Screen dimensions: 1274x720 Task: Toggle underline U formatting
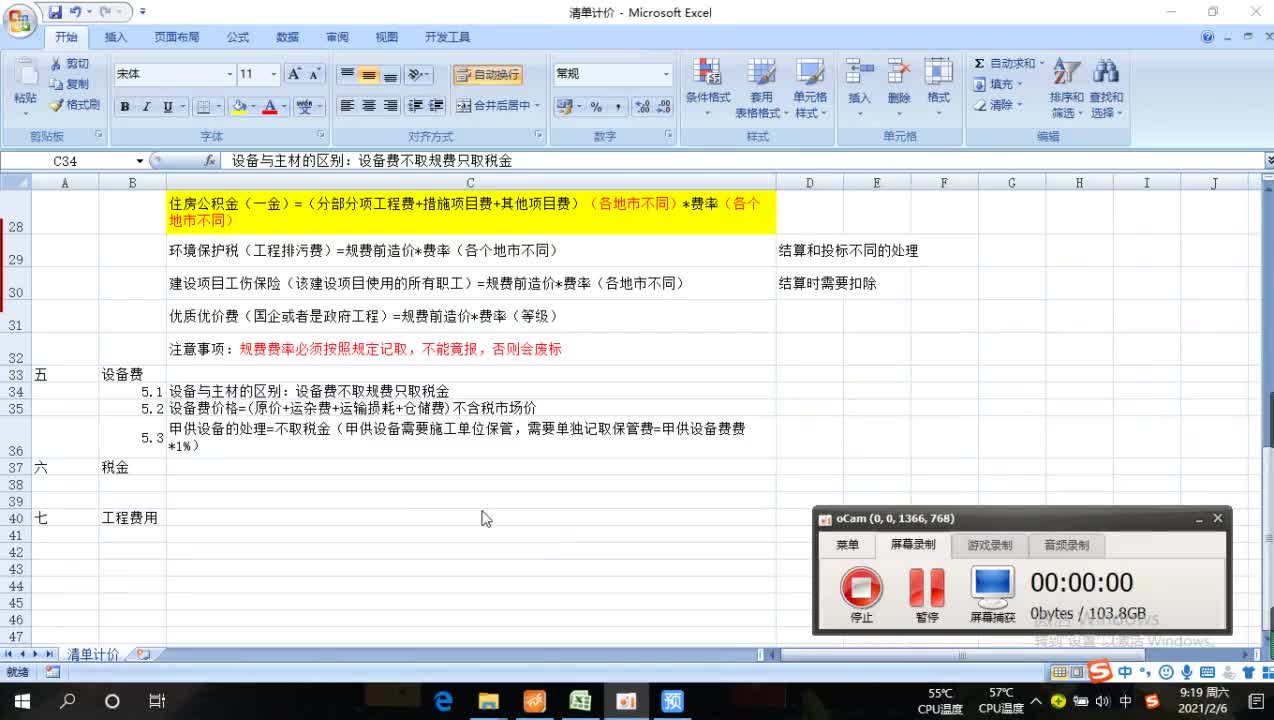pyautogui.click(x=167, y=107)
